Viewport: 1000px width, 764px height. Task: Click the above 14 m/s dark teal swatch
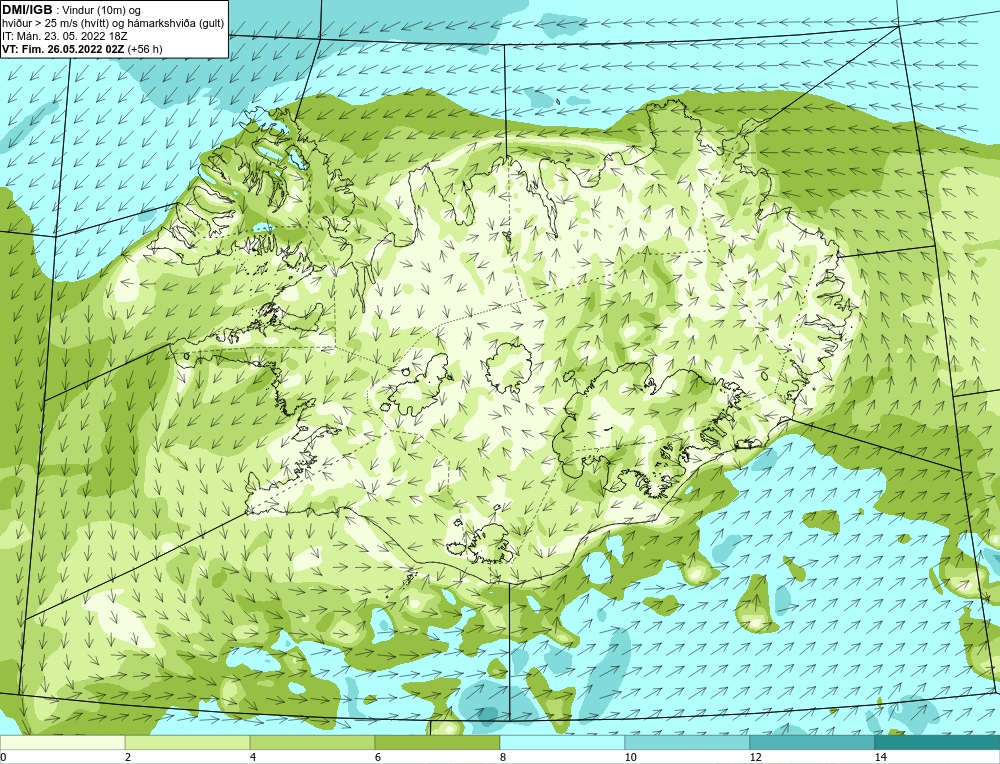(938, 743)
